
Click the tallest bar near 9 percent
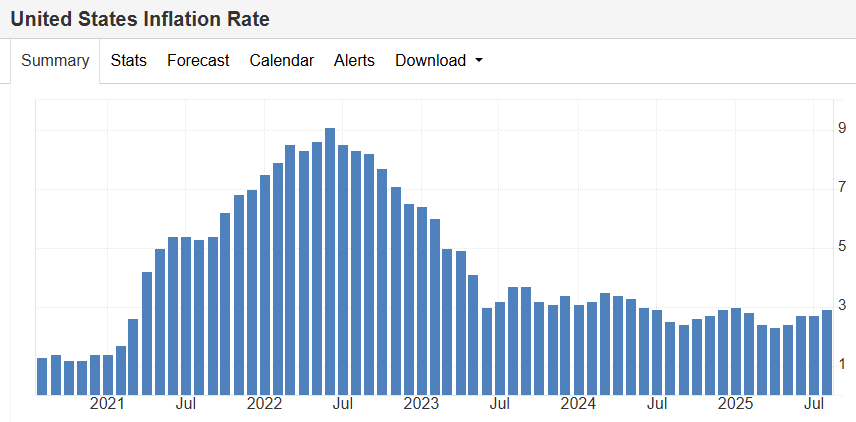(x=330, y=261)
